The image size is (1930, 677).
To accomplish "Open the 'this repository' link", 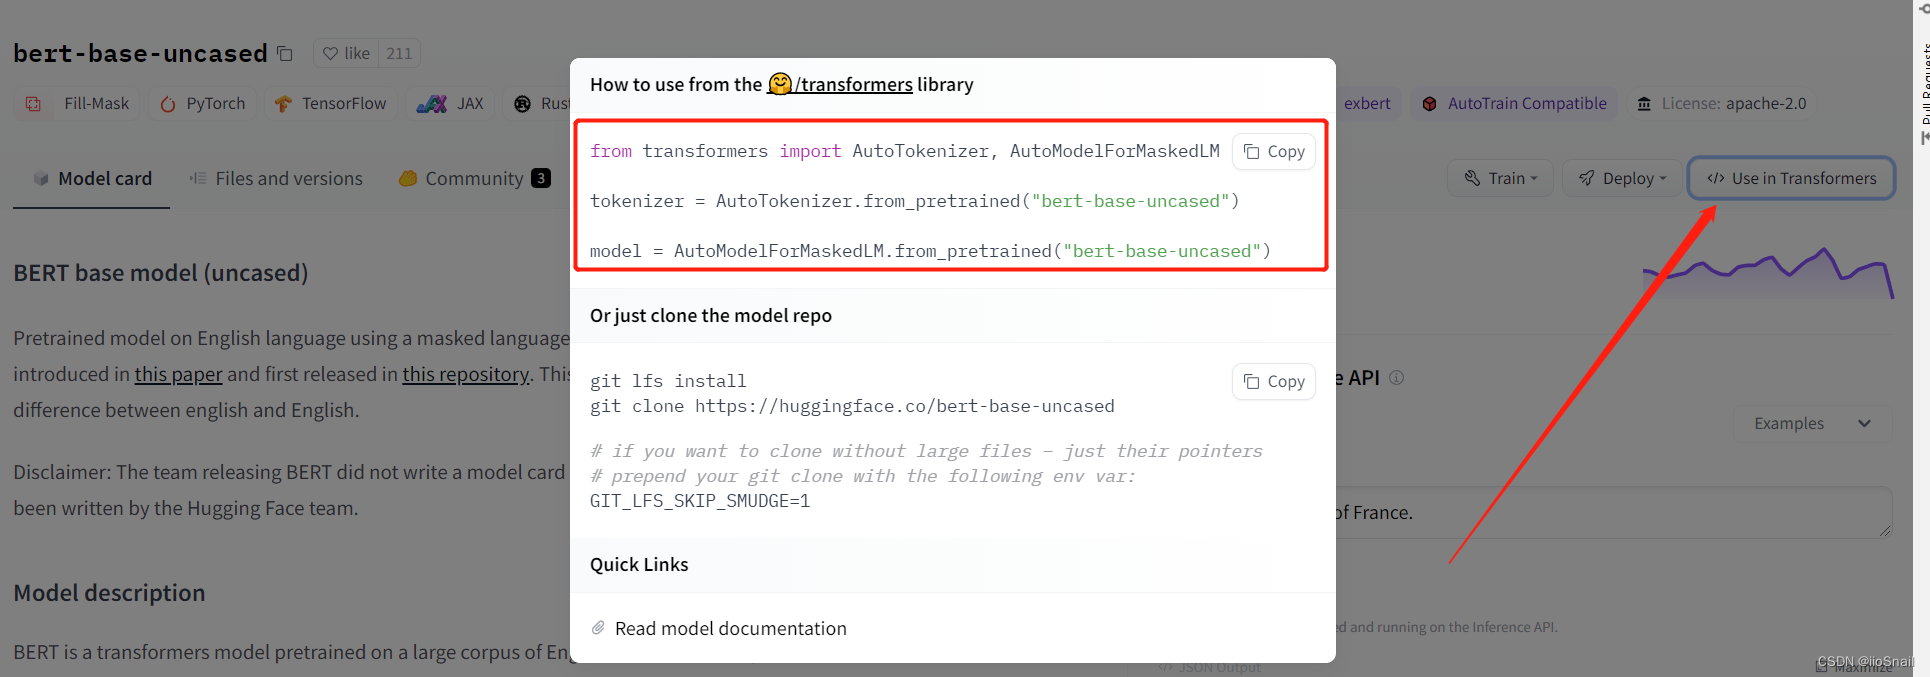I will 466,375.
